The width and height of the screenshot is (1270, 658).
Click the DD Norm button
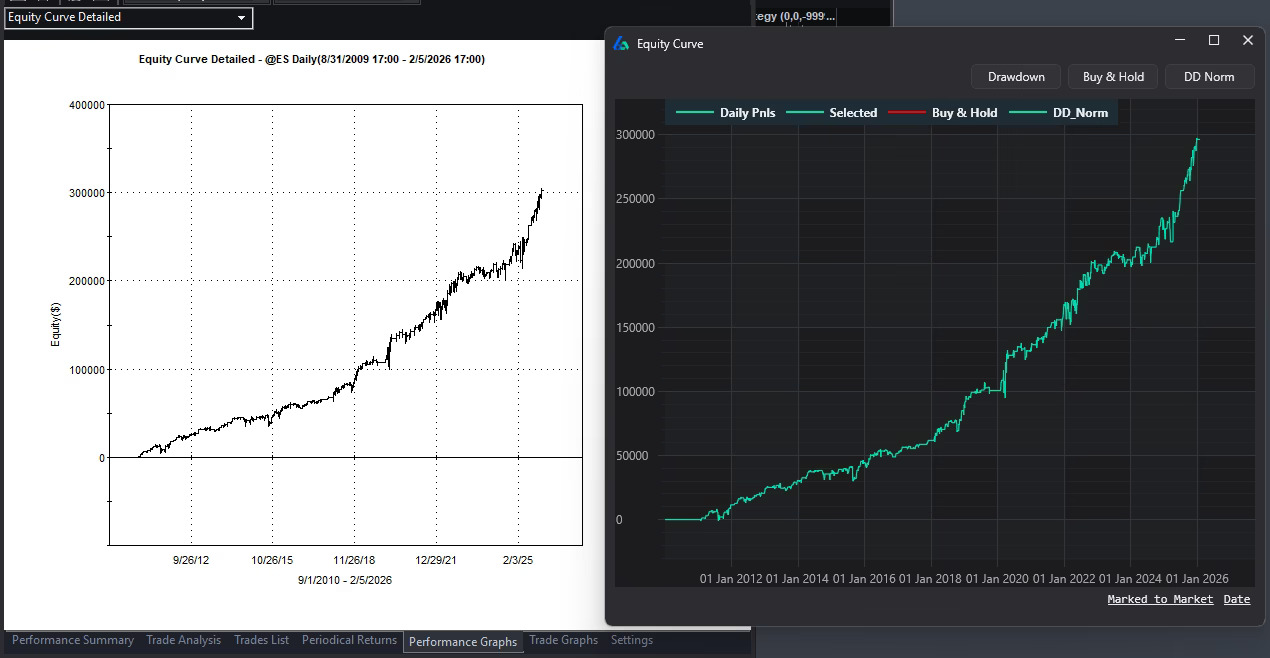tap(1209, 77)
